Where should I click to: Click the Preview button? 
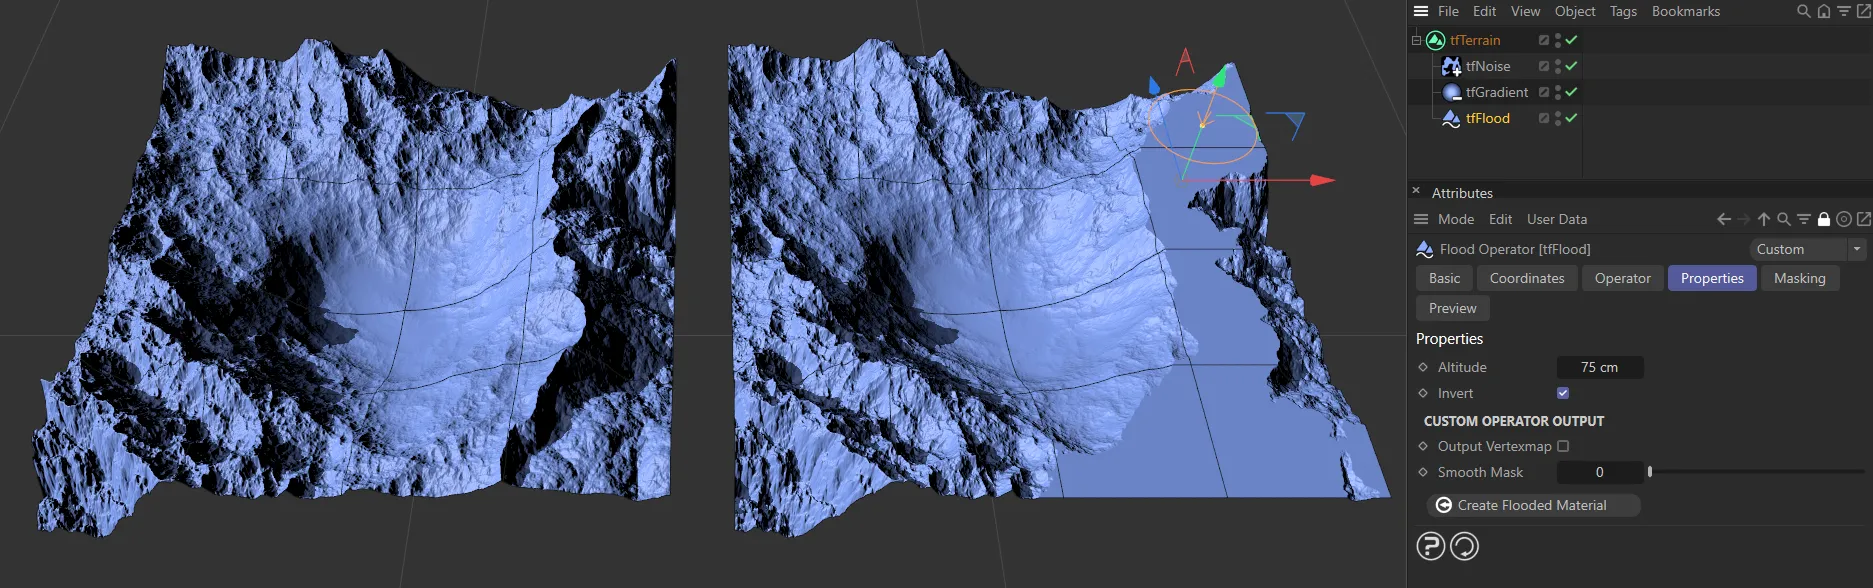coord(1452,308)
